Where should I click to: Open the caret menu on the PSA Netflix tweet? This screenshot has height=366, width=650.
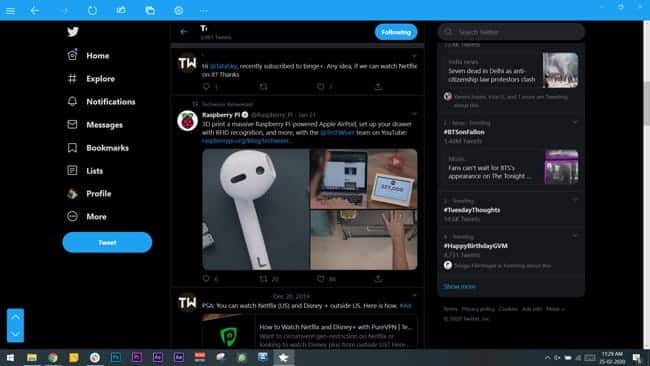(x=413, y=296)
